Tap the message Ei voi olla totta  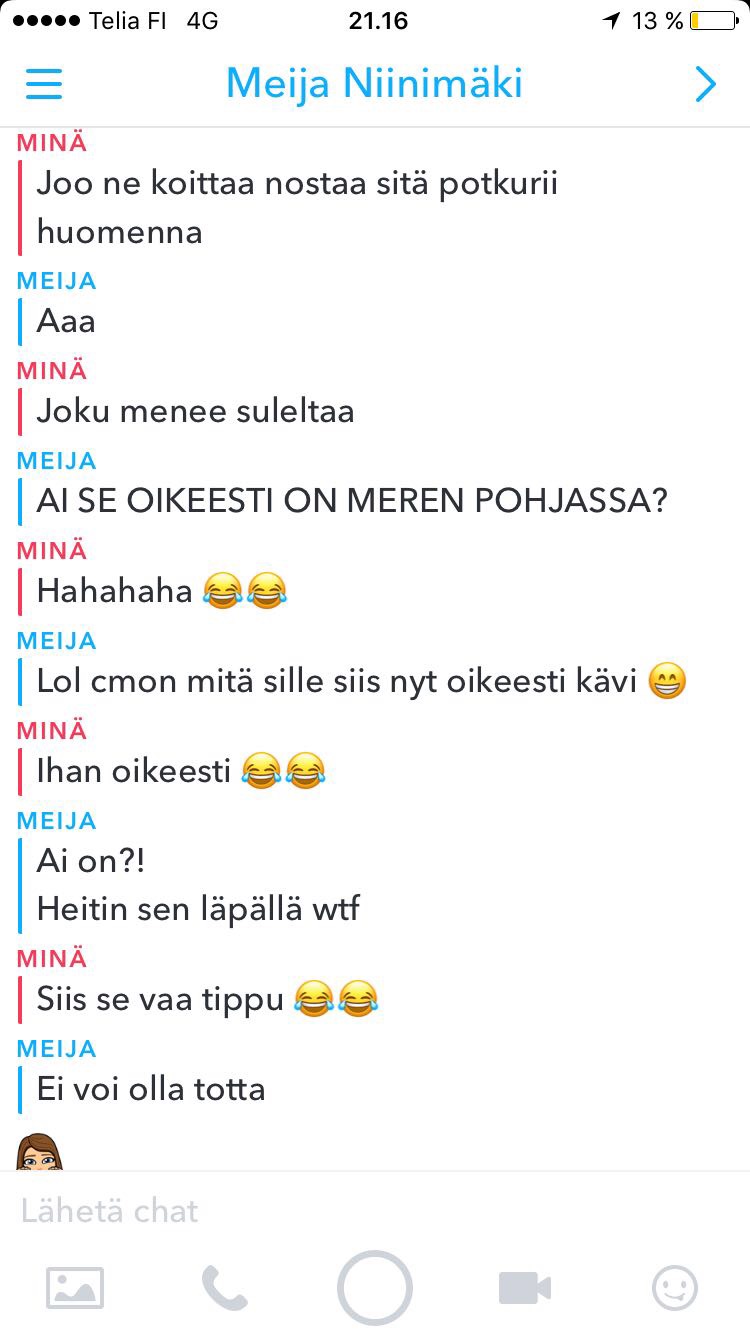(151, 1090)
